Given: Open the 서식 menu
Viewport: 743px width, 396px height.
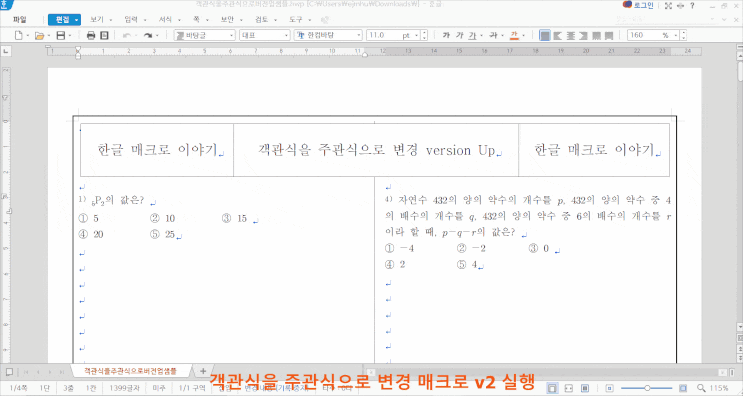Looking at the screenshot, I should [x=165, y=19].
